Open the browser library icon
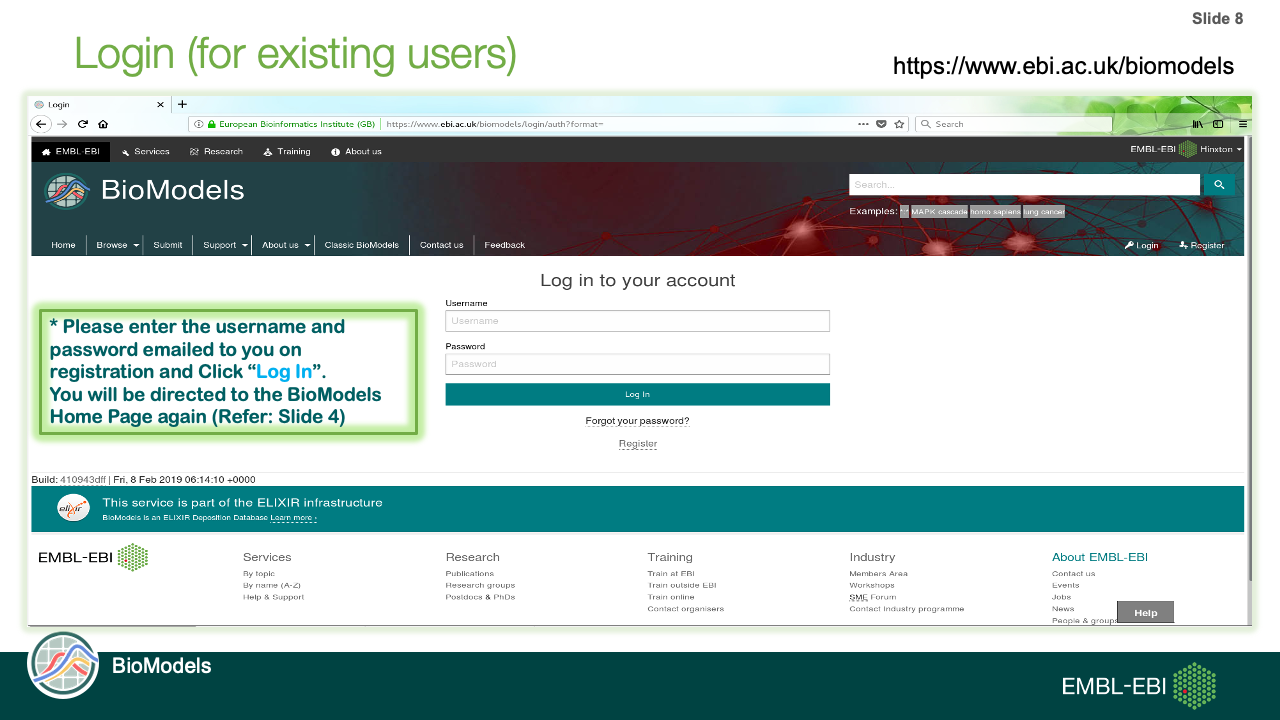The image size is (1280, 720). pyautogui.click(x=1197, y=124)
